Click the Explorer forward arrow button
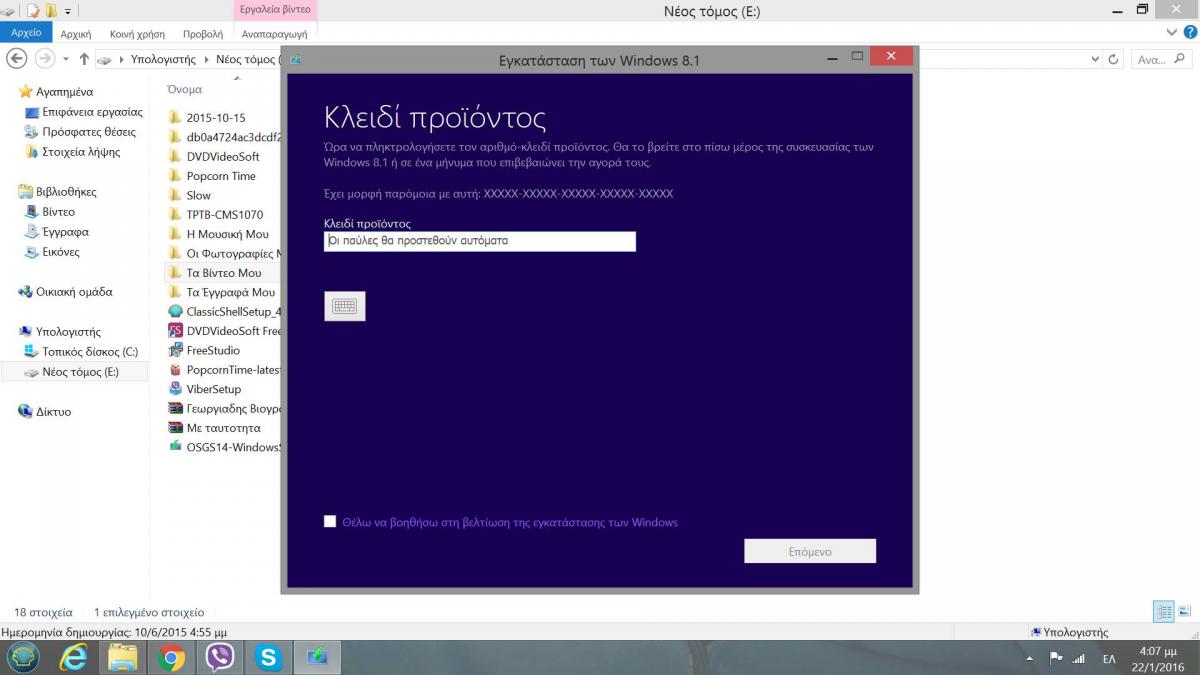The image size is (1200, 675). click(x=44, y=59)
